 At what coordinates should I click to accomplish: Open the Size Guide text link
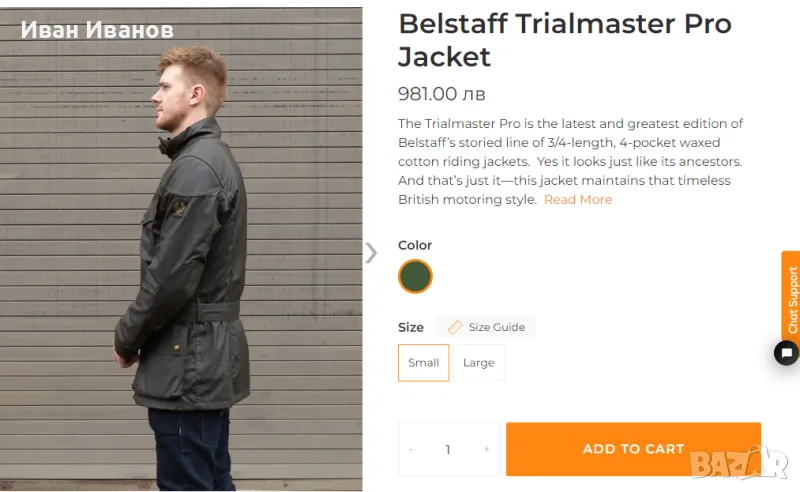(497, 327)
